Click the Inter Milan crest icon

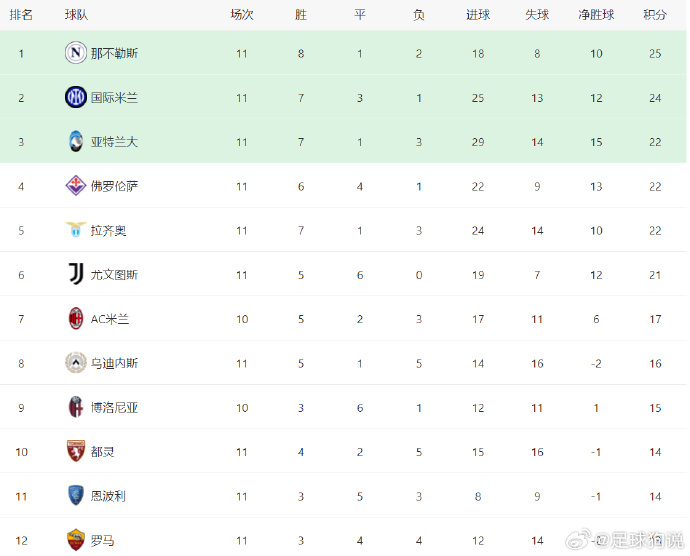coord(76,97)
